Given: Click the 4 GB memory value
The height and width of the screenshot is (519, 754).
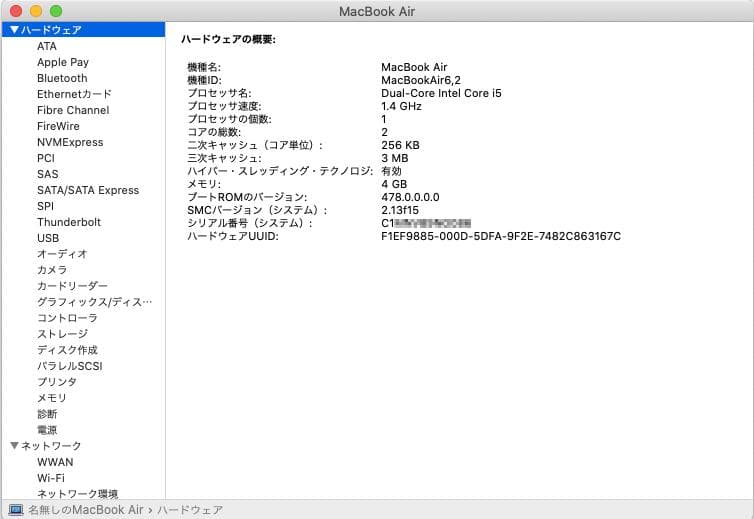Looking at the screenshot, I should (394, 184).
